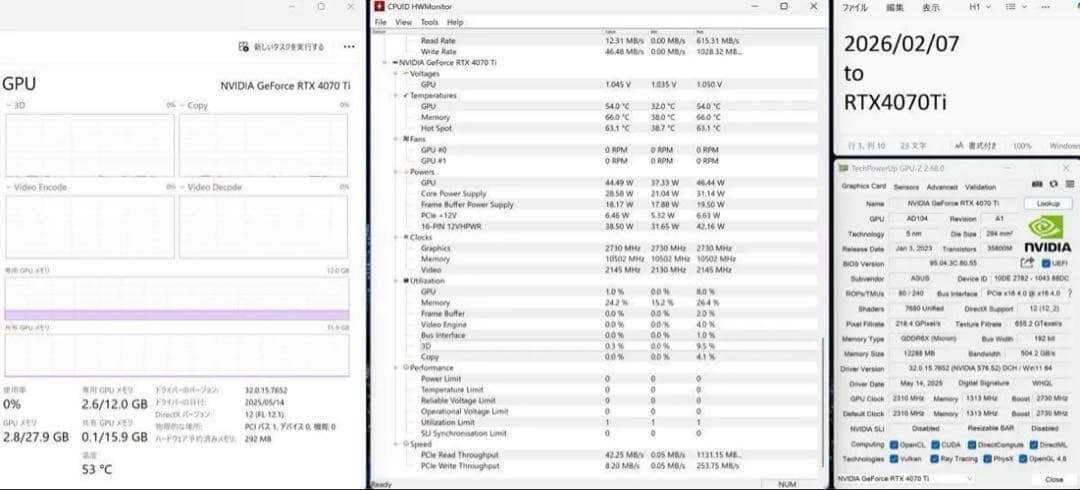Screen dimensions: 1080x490
Task: Open the H1 heading dropdown in Notepad
Action: pos(988,7)
